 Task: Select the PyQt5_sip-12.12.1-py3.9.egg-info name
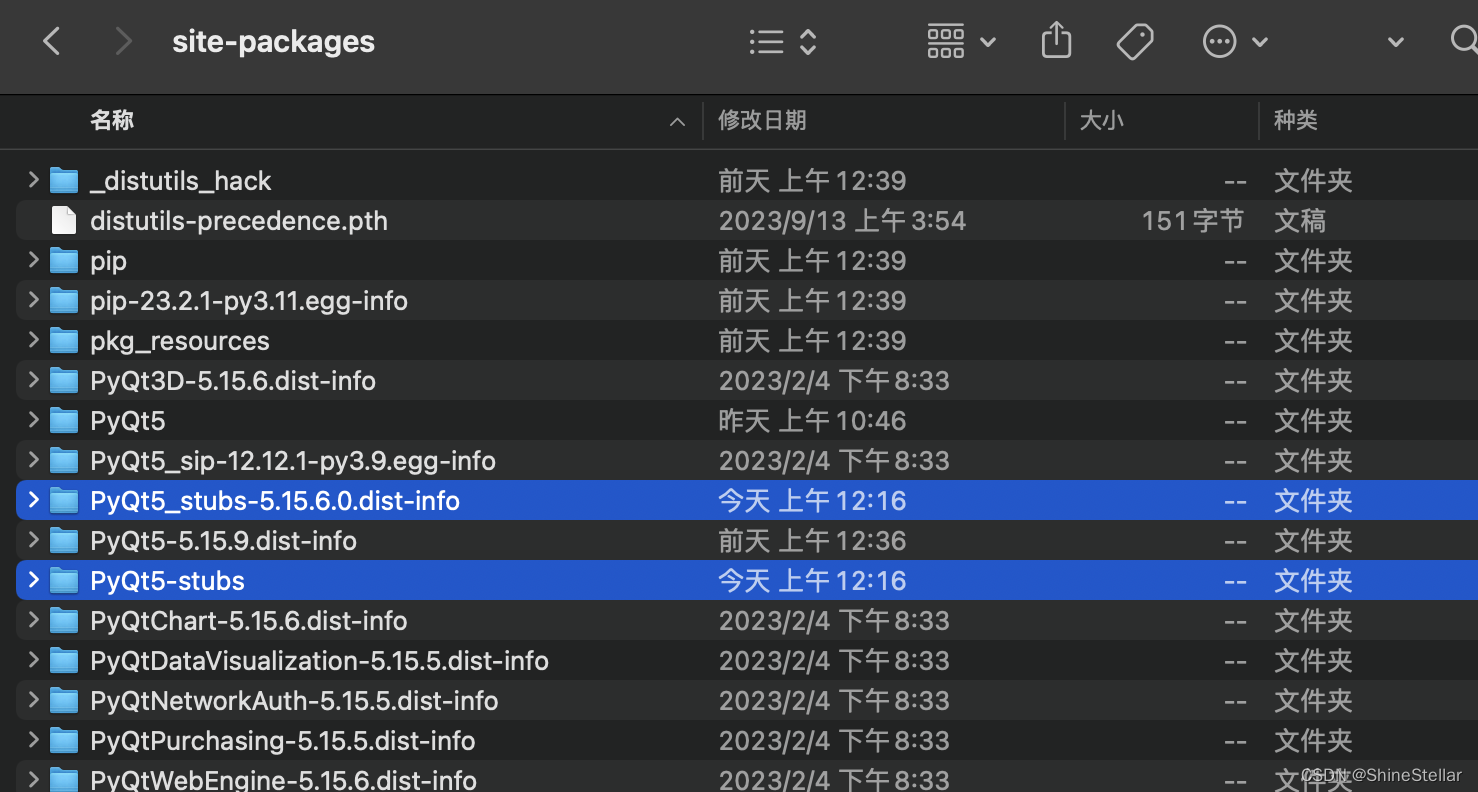pyautogui.click(x=293, y=461)
